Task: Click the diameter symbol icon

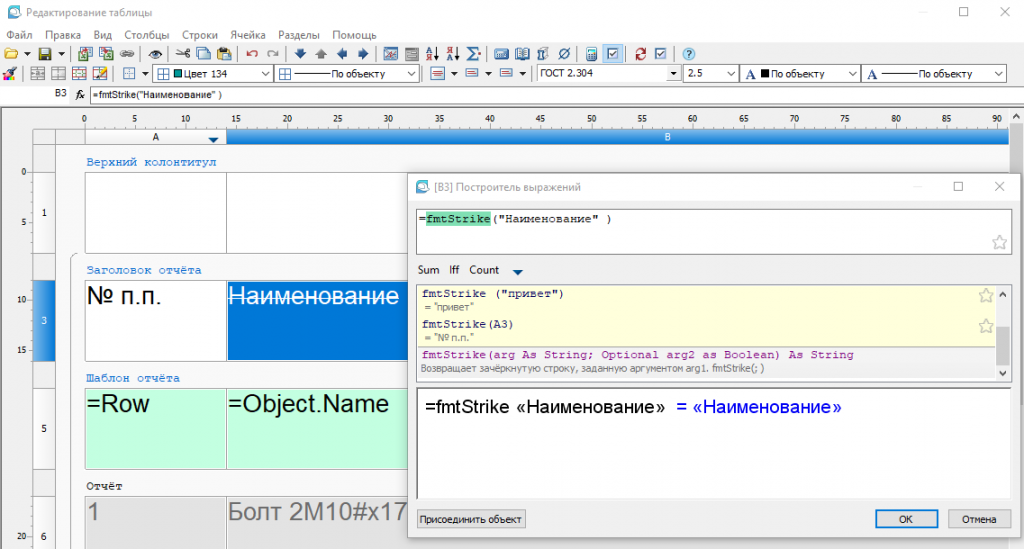Action: pos(564,54)
